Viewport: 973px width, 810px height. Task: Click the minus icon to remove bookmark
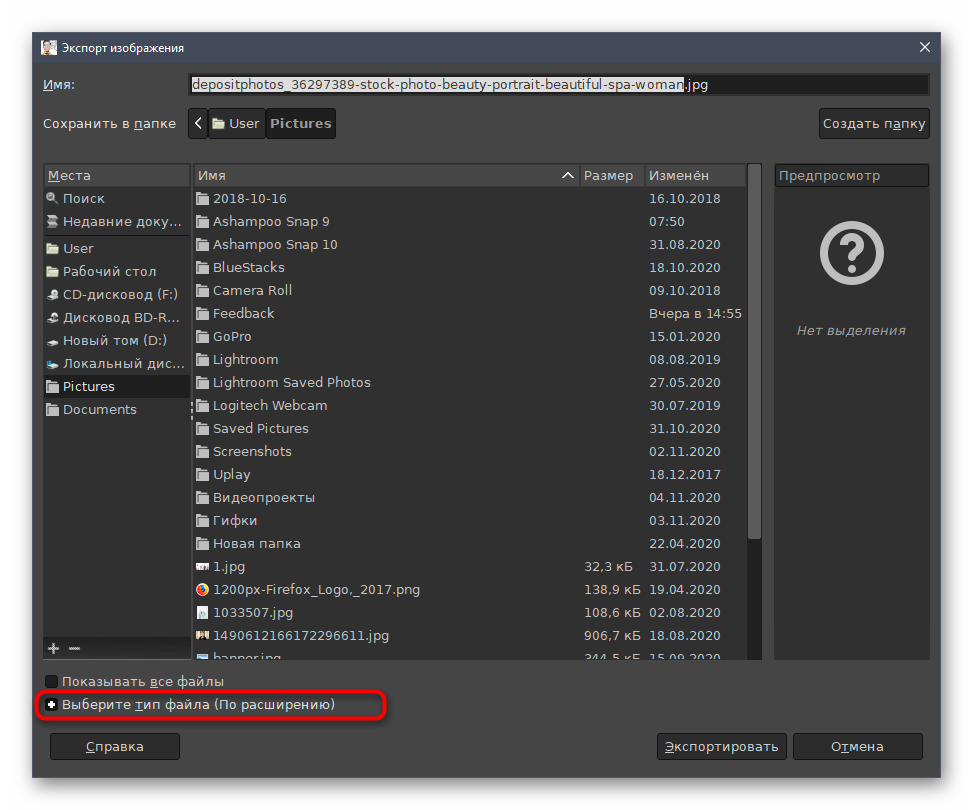[x=74, y=648]
